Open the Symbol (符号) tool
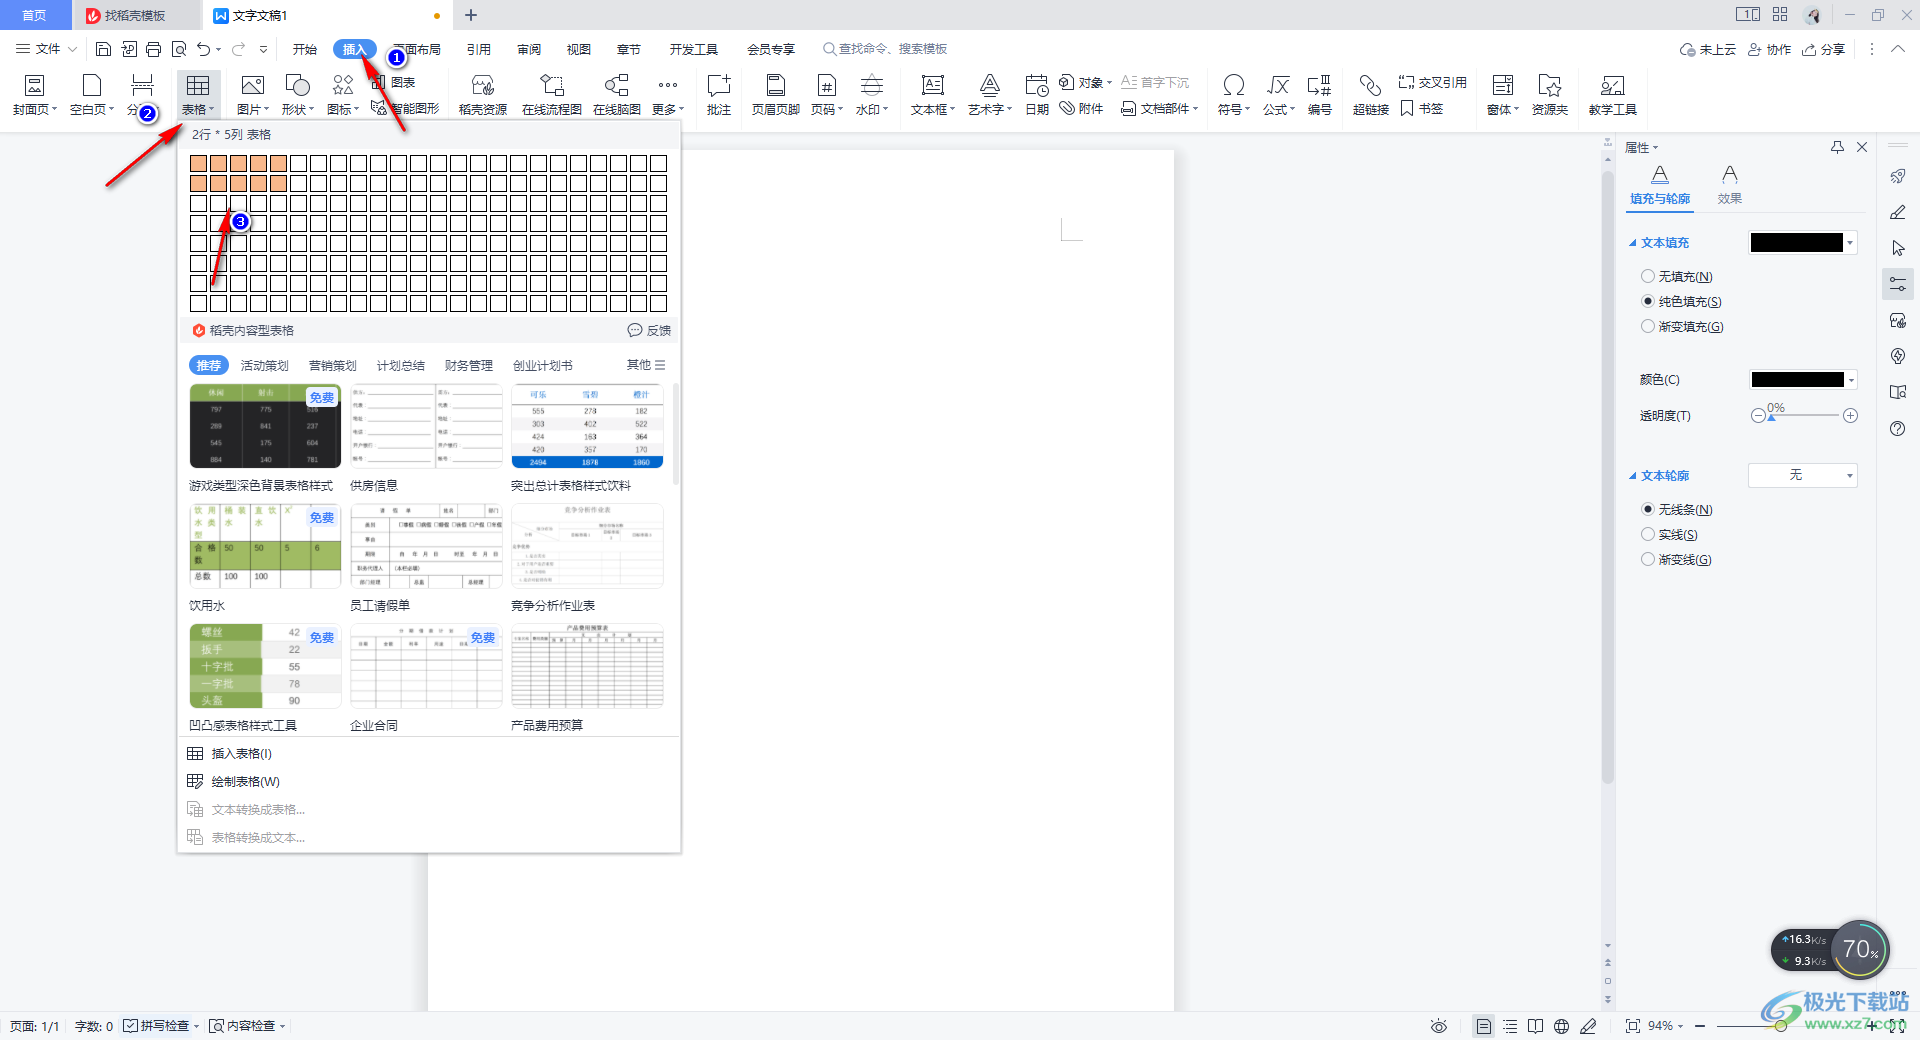 tap(1234, 96)
